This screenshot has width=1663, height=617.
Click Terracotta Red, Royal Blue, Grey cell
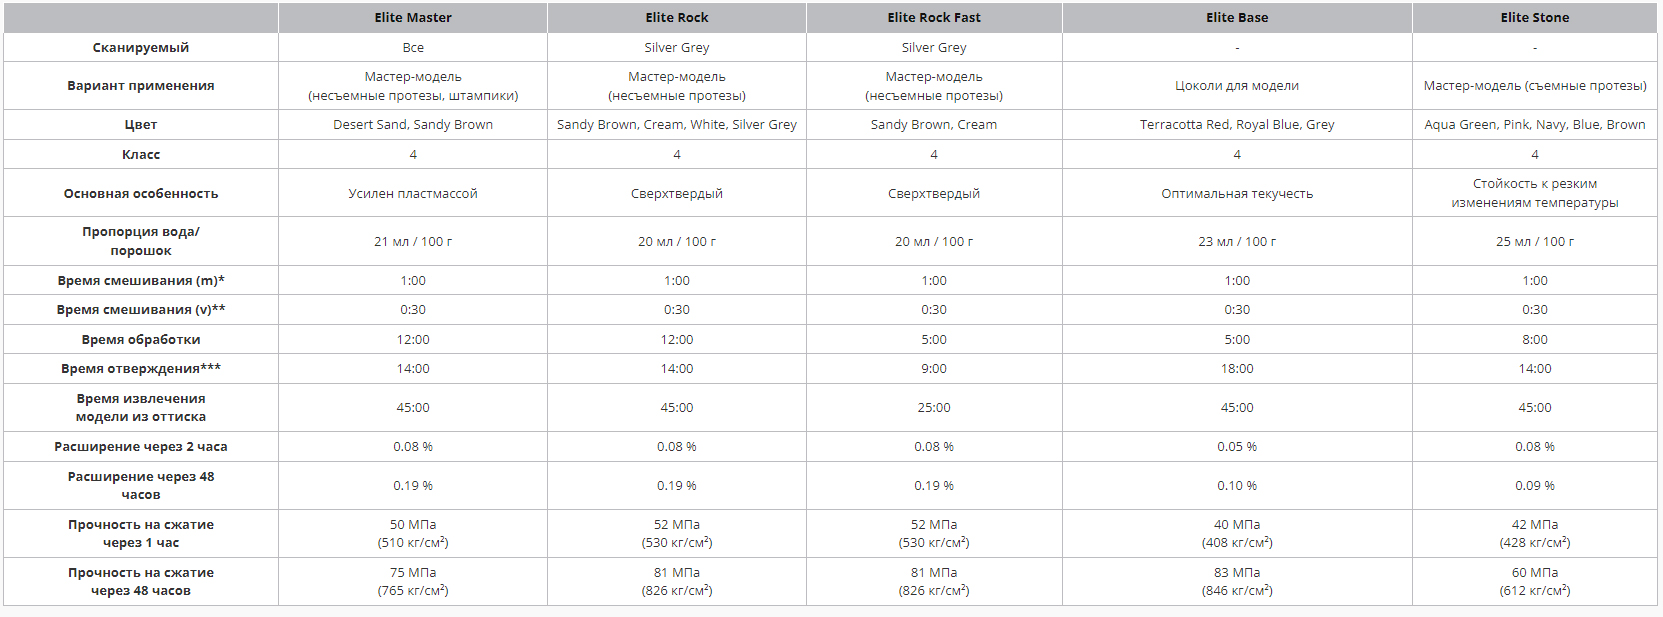coord(1237,125)
